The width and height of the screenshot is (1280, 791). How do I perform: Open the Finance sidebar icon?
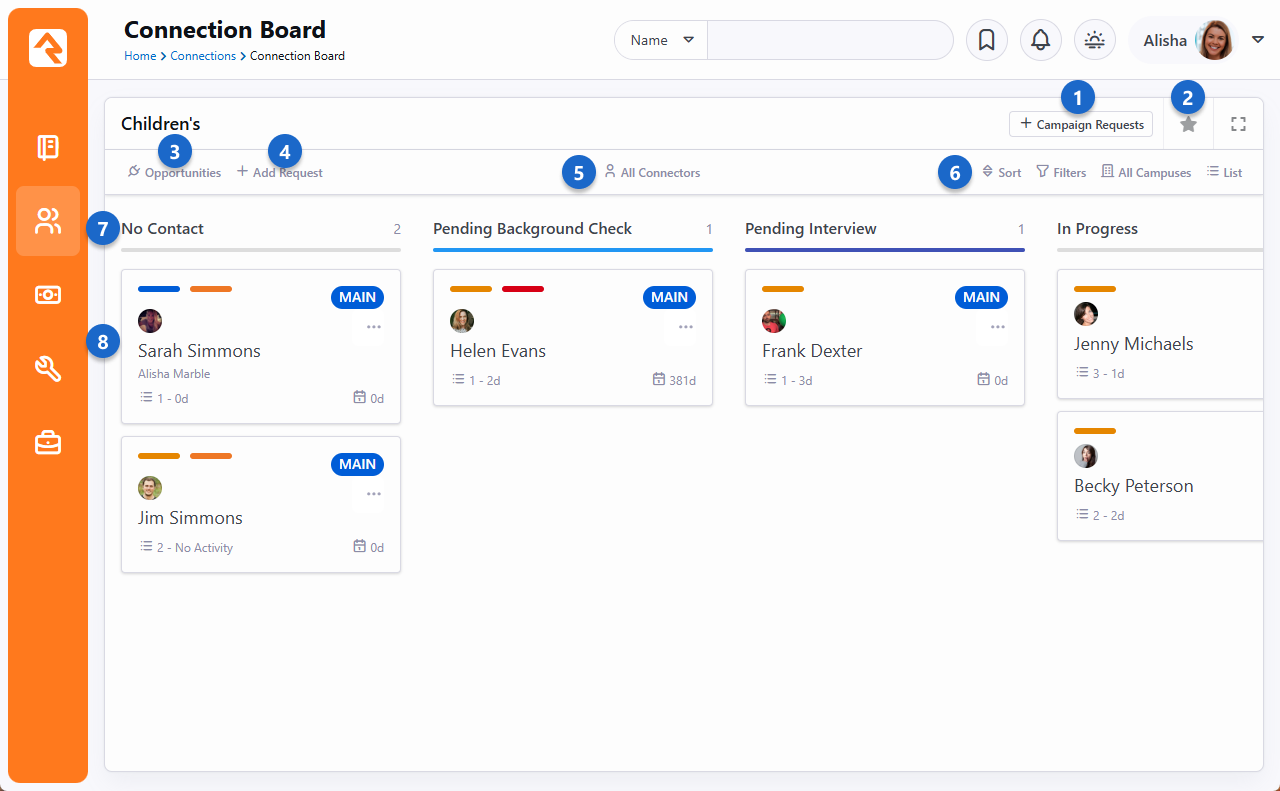coord(48,295)
